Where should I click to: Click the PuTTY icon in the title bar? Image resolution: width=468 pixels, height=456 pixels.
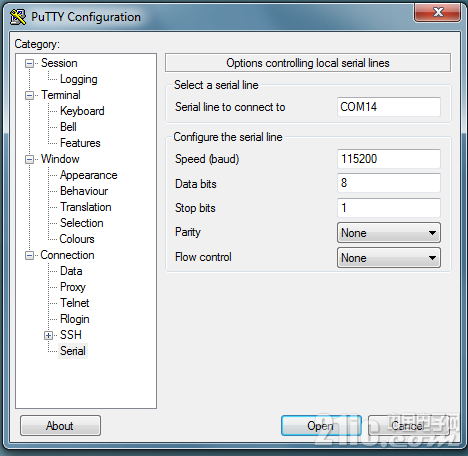18,17
